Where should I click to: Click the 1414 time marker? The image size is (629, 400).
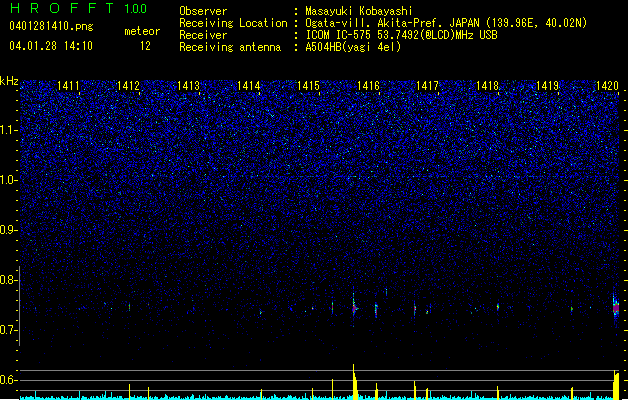(248, 86)
